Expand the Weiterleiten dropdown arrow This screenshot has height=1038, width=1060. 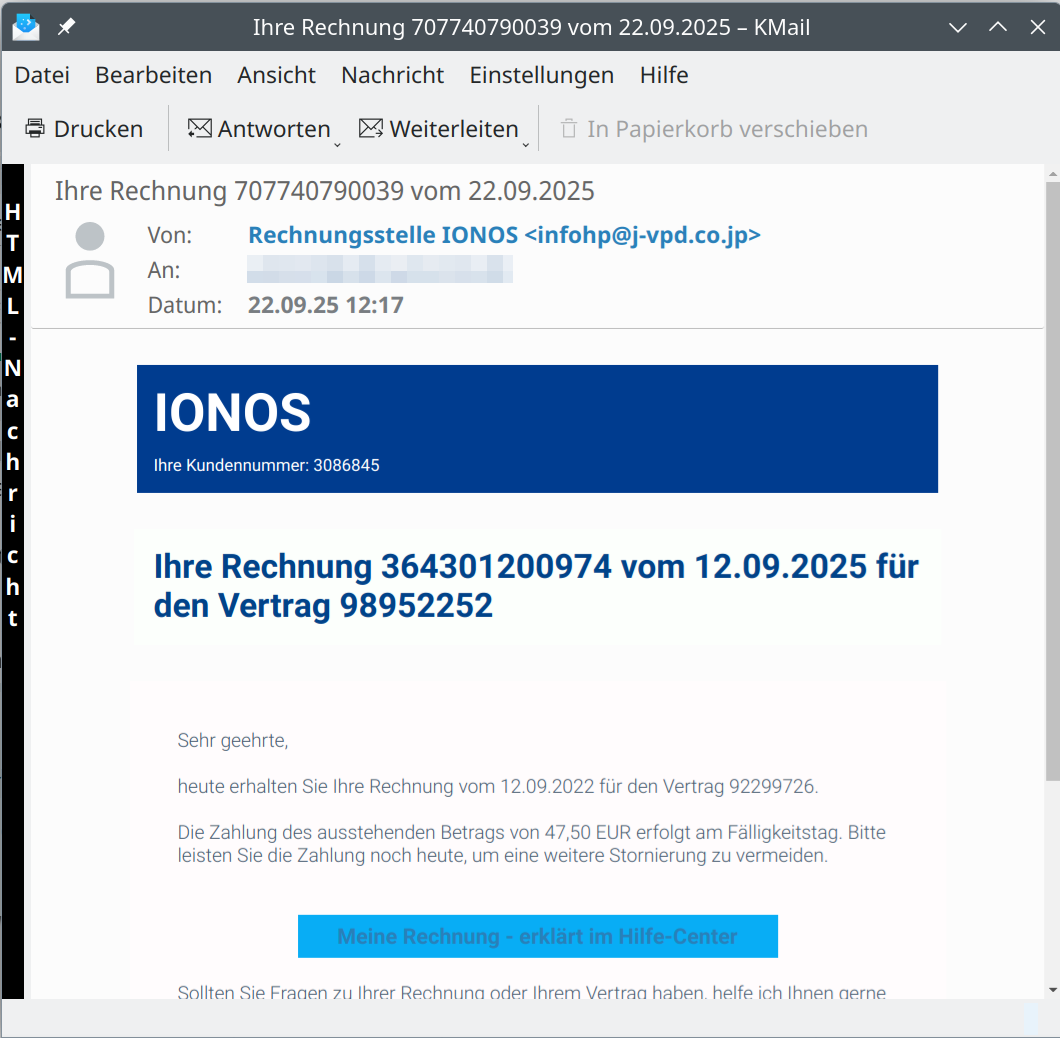pos(525,145)
